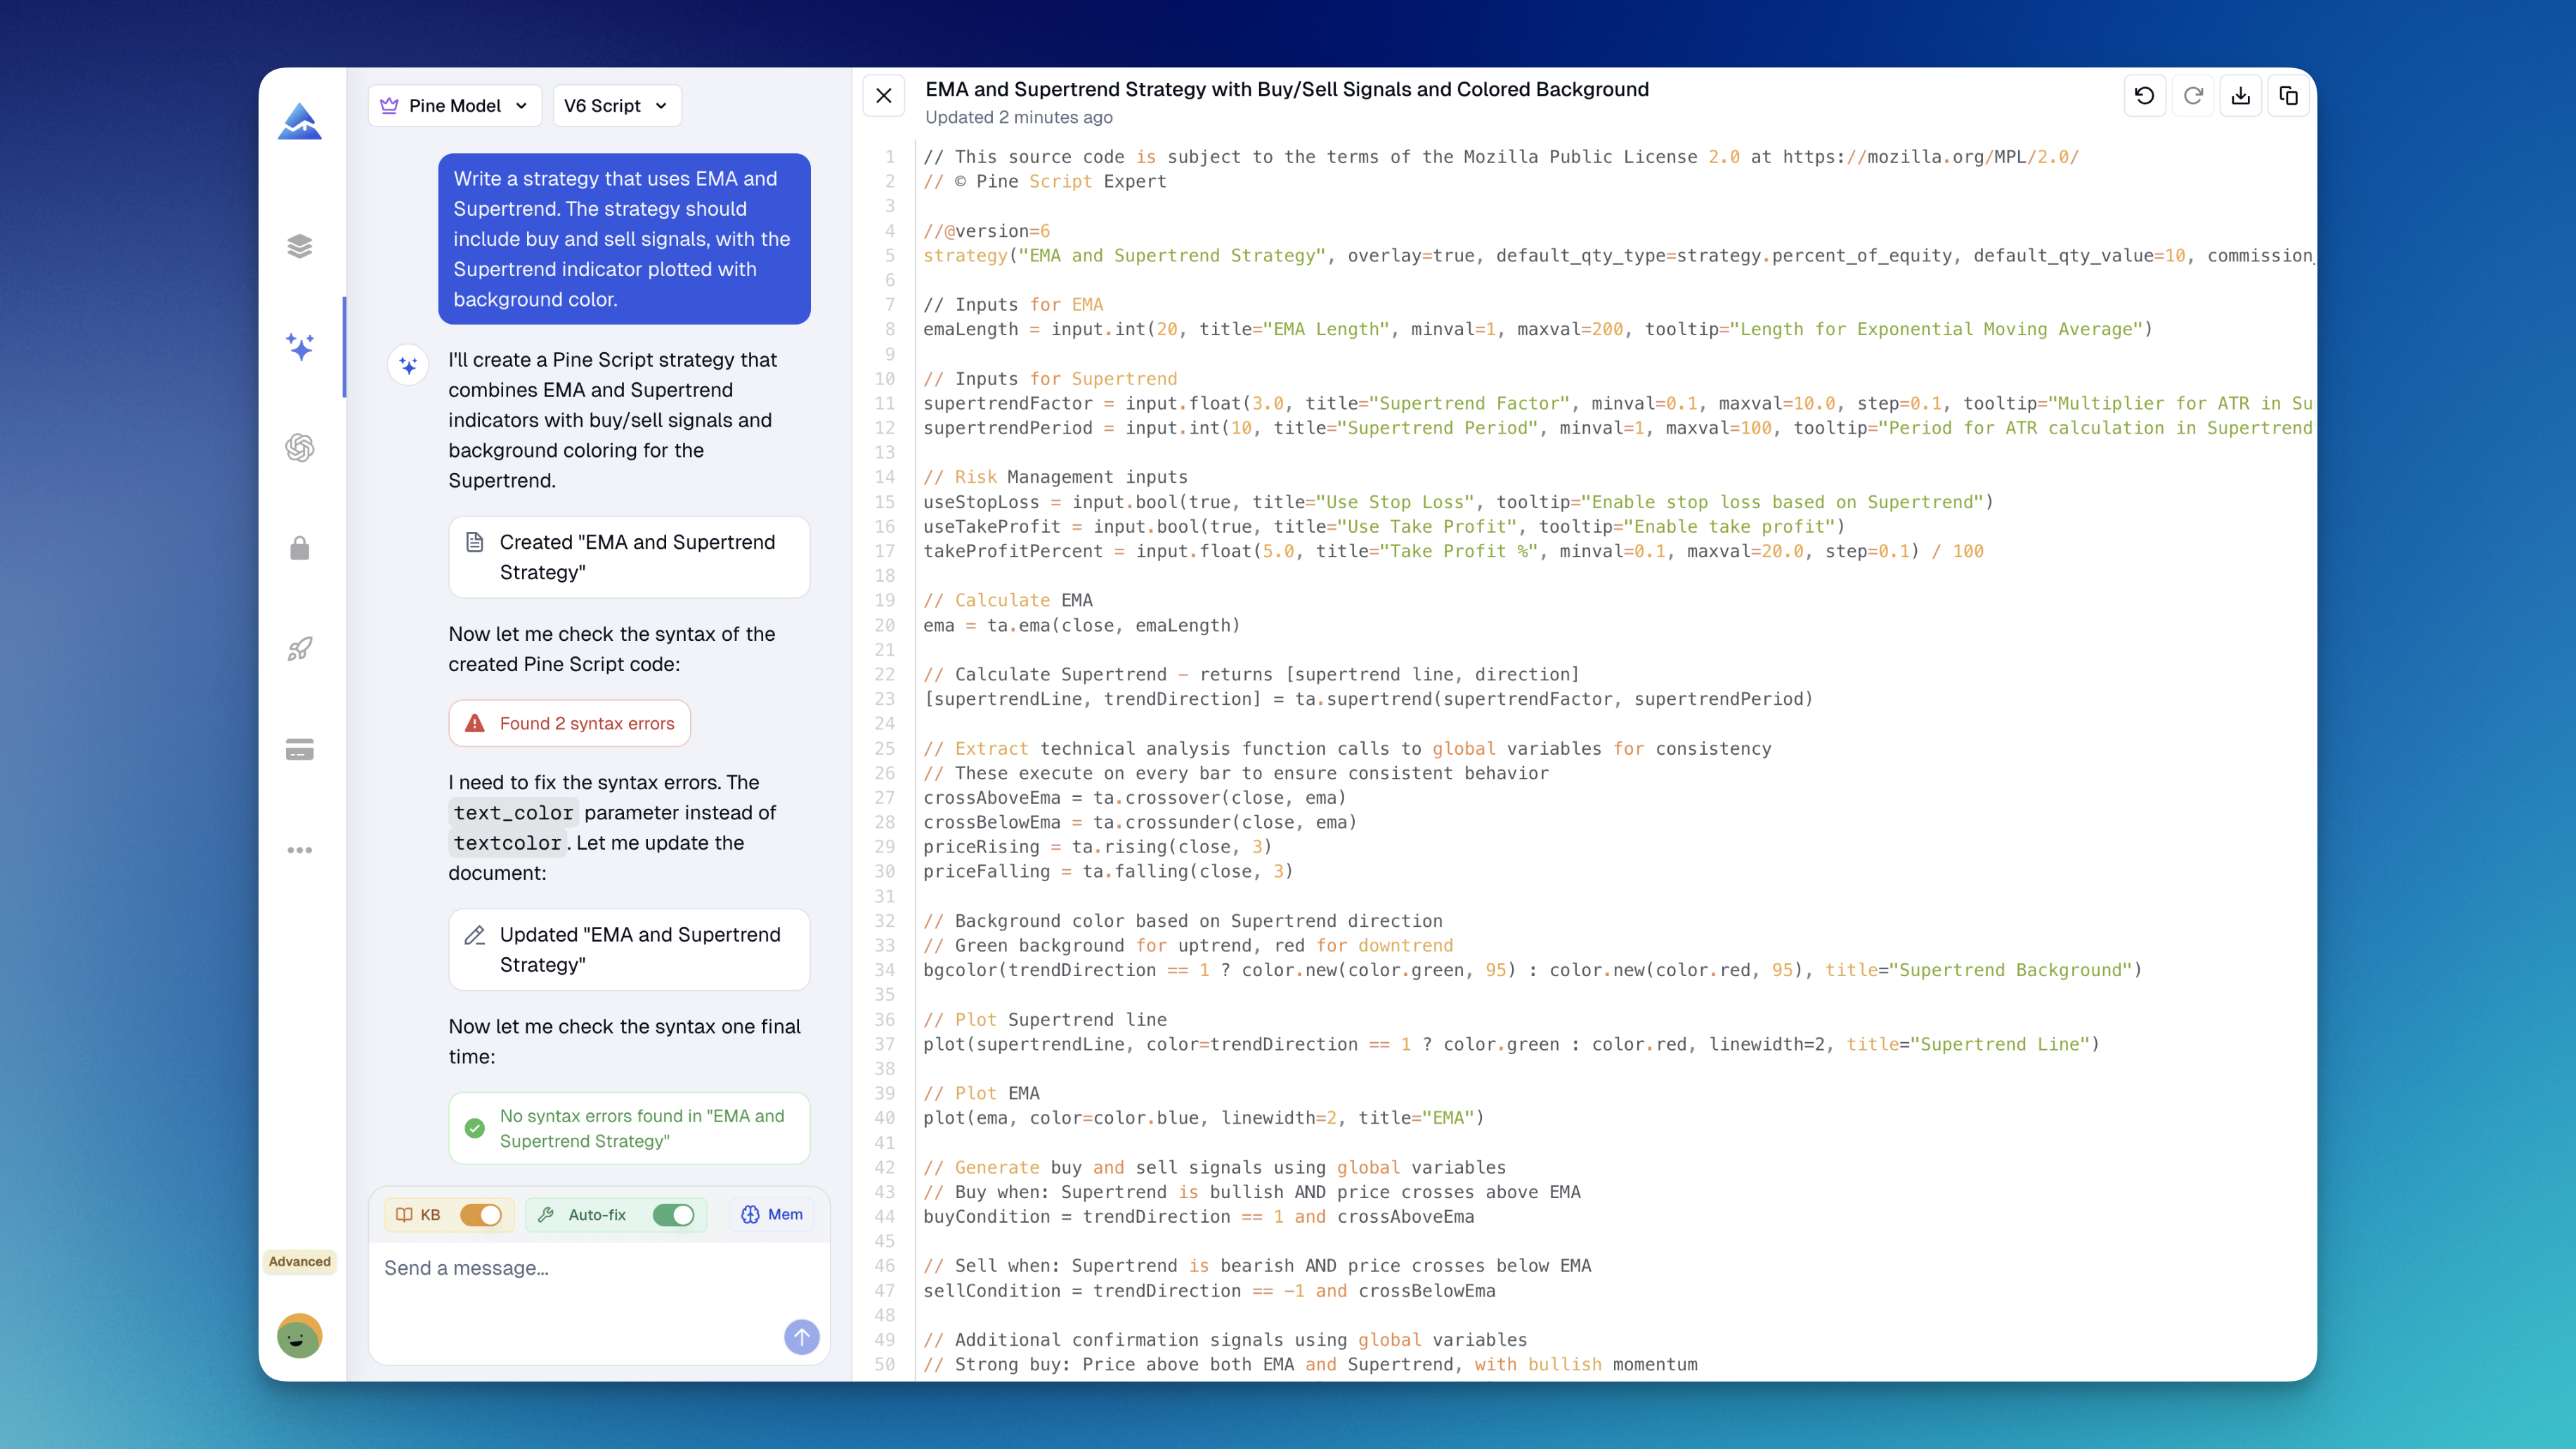Click the redo icon in the code header
Viewport: 2576px width, 1449px height.
click(x=2192, y=96)
